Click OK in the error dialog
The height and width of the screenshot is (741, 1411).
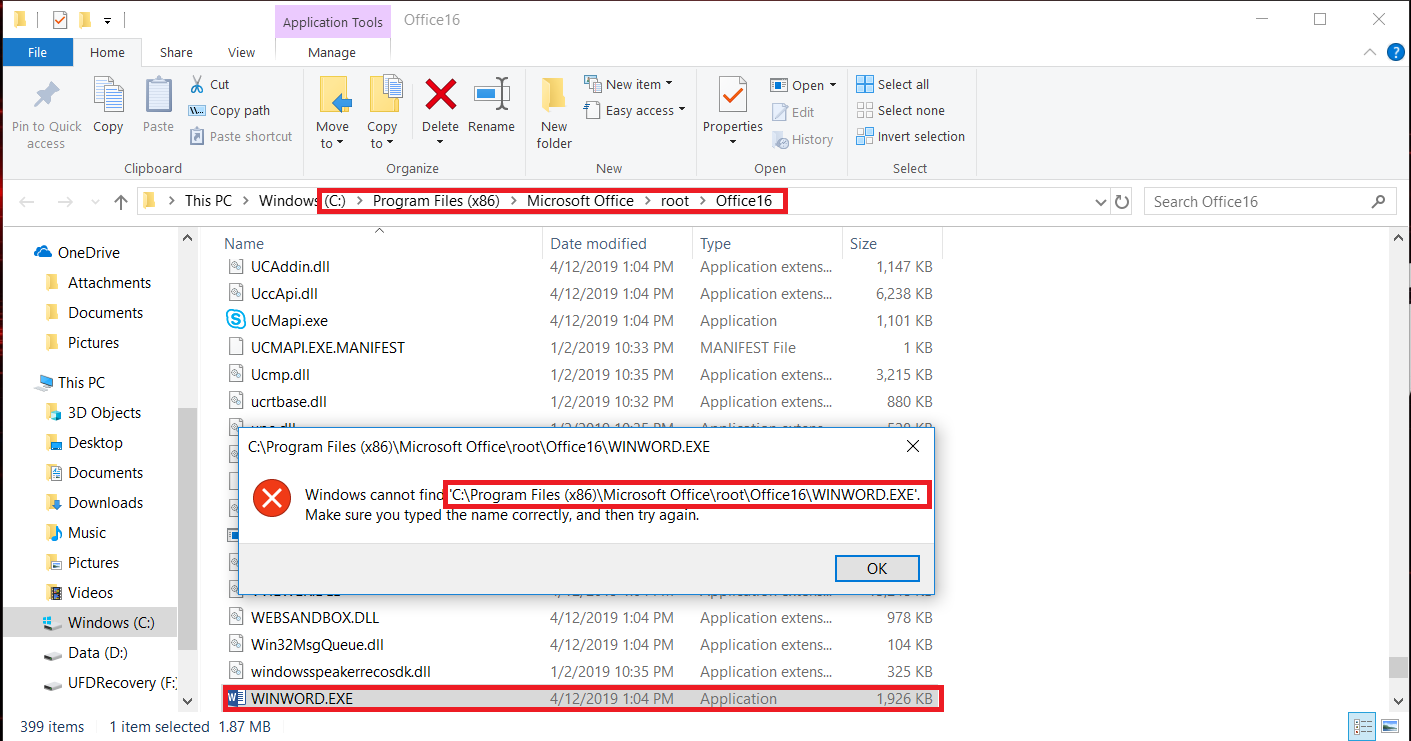876,568
